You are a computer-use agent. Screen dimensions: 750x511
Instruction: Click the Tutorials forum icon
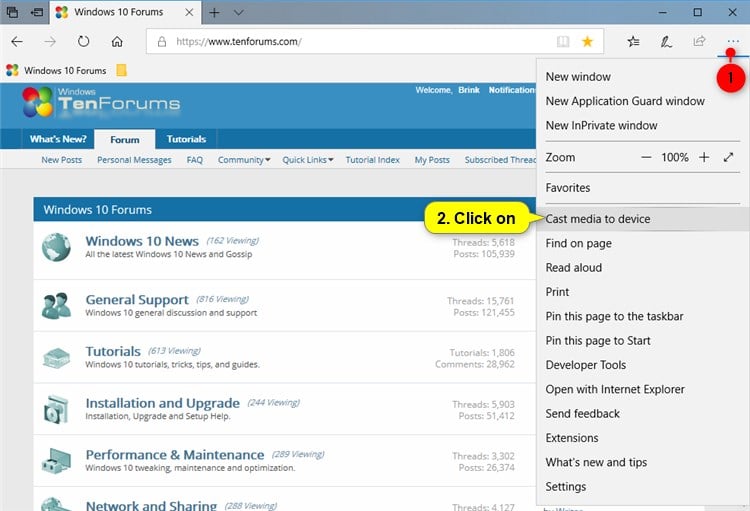click(x=56, y=357)
